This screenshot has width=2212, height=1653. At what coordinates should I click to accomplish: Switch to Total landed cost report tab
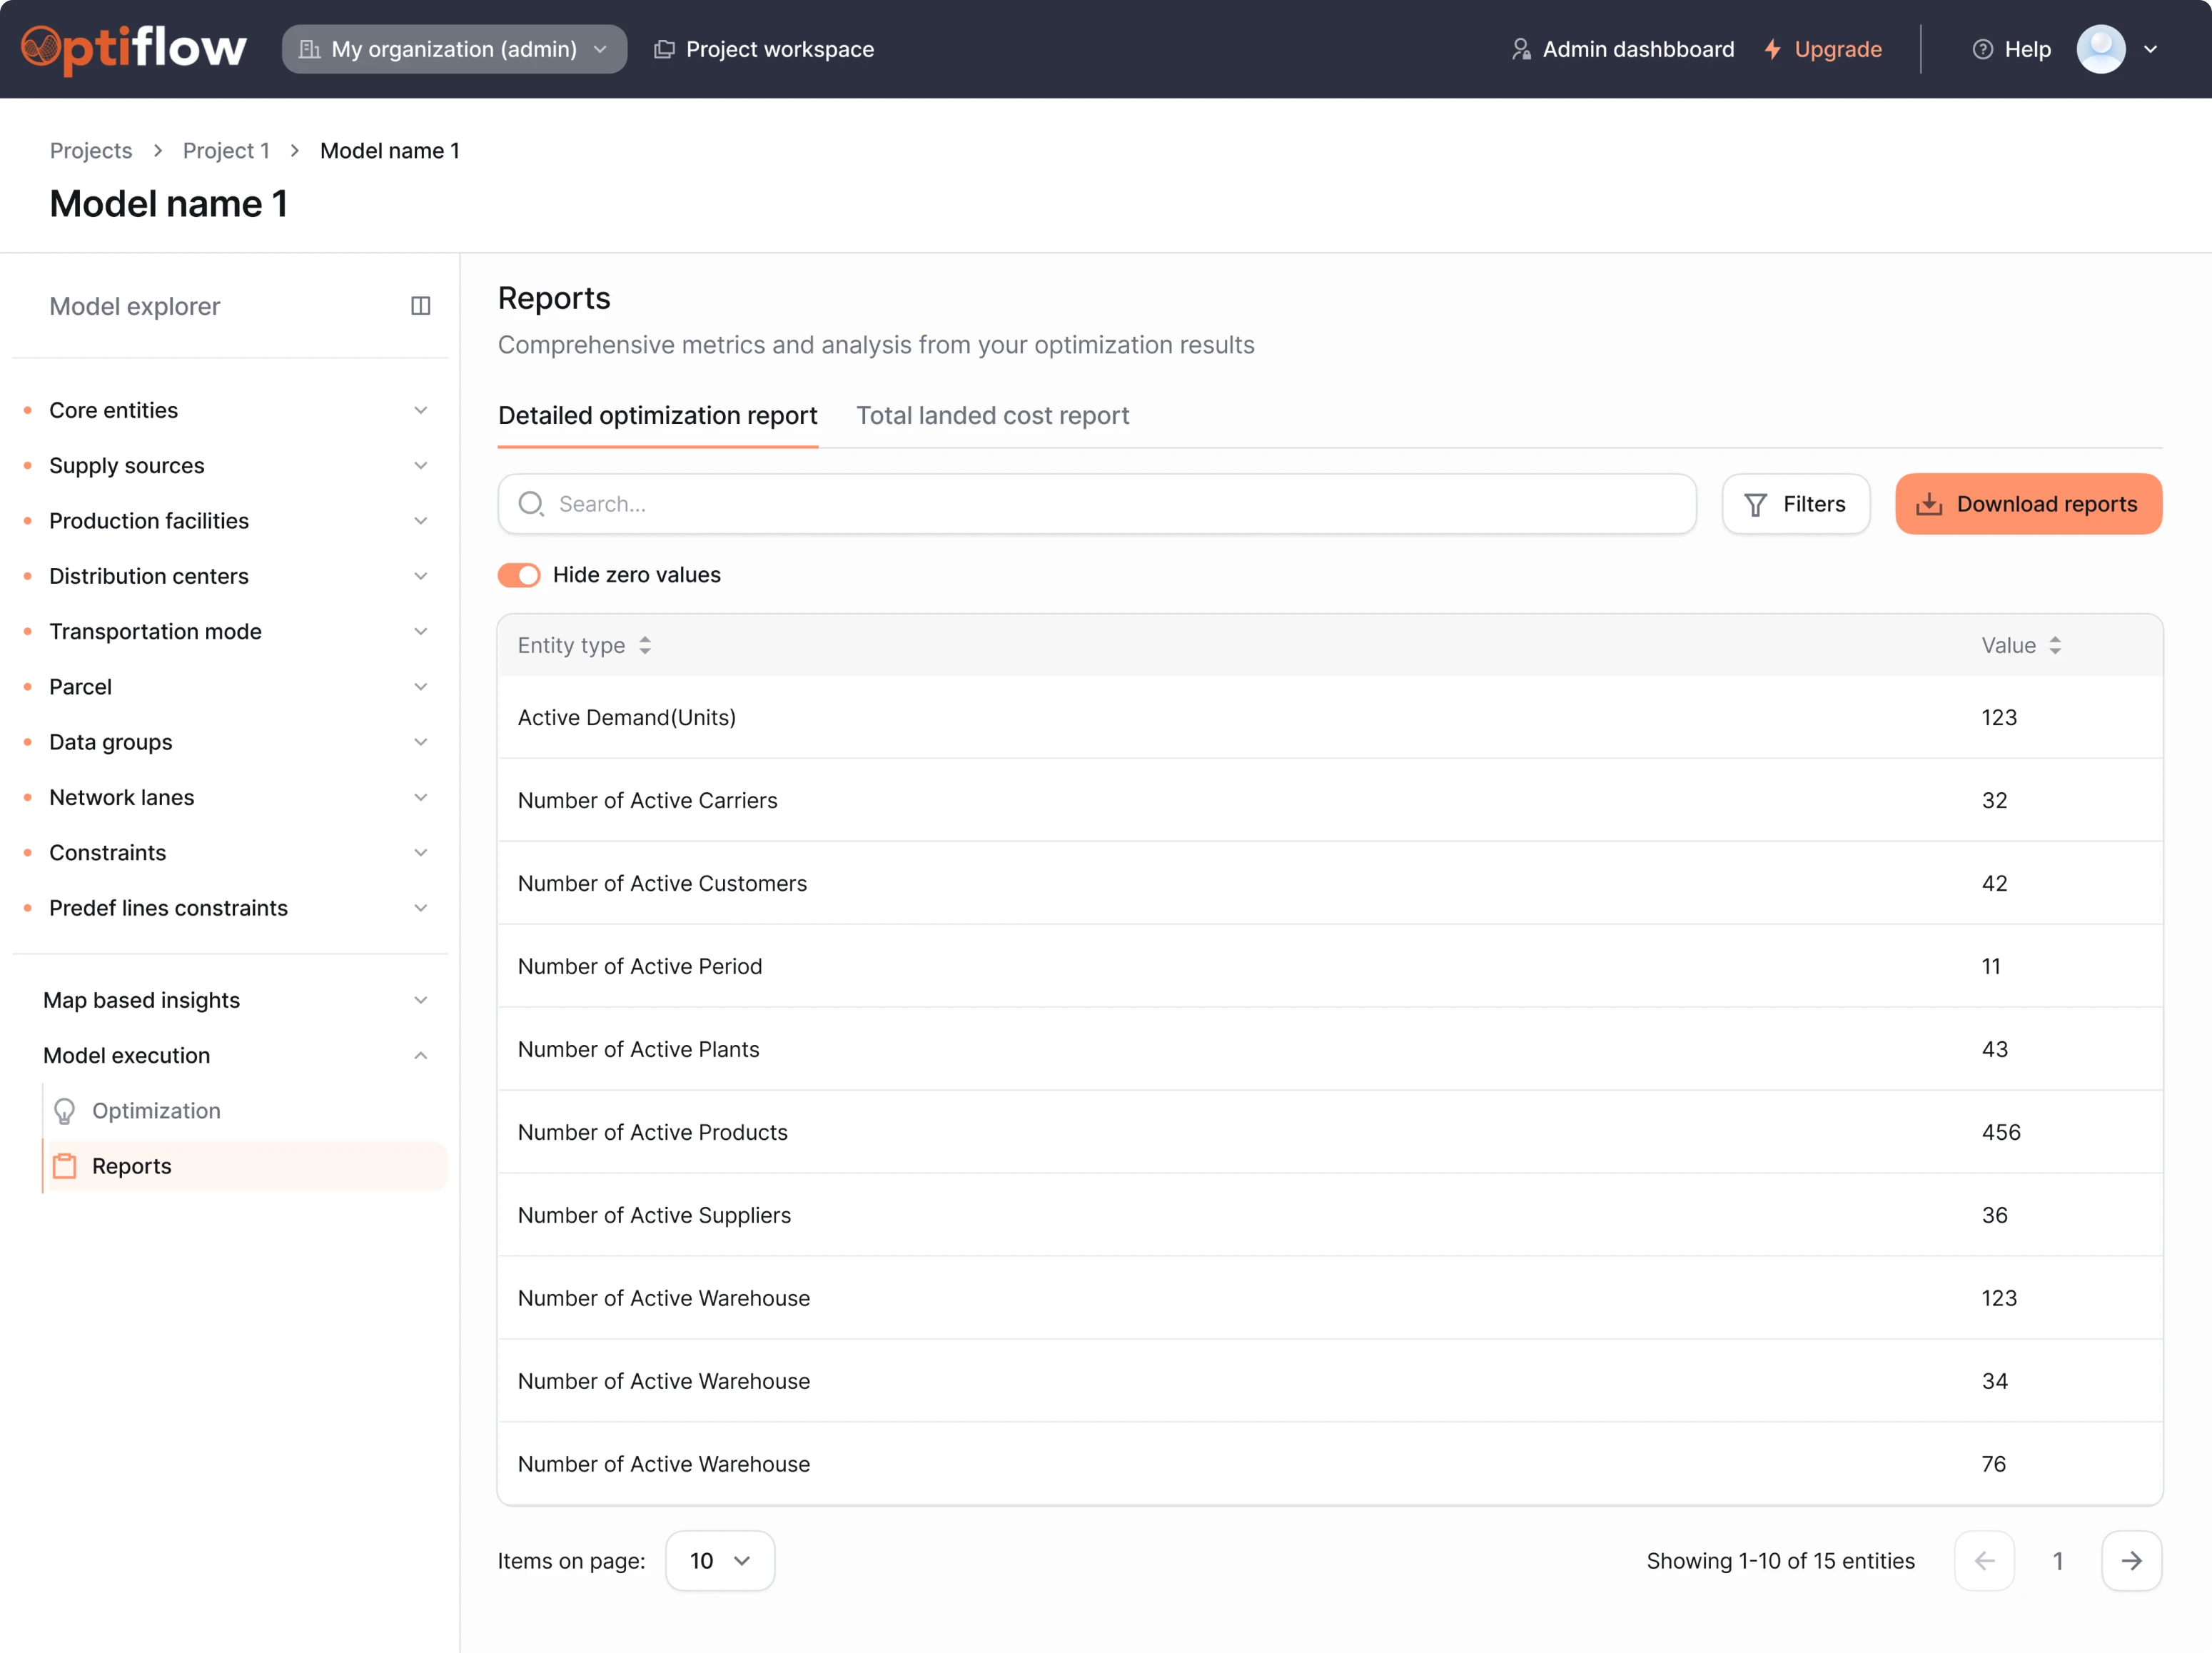coord(992,415)
